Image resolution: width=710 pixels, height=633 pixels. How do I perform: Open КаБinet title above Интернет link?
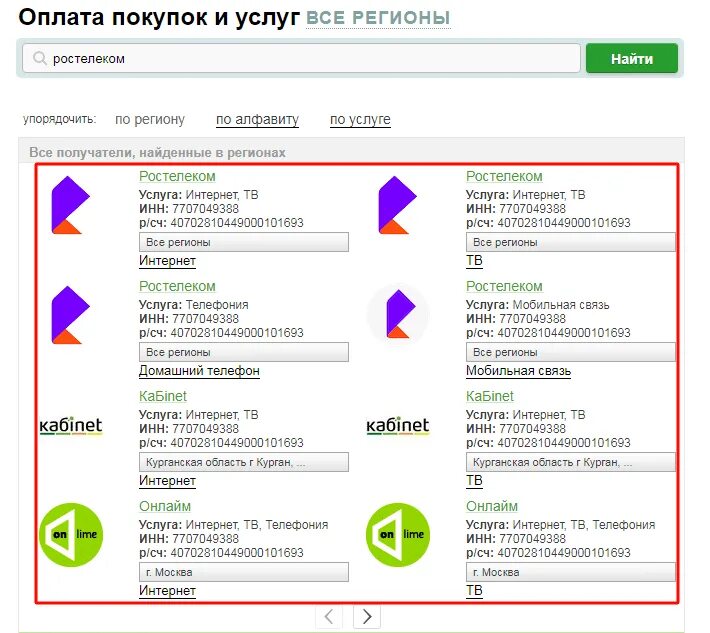point(163,396)
